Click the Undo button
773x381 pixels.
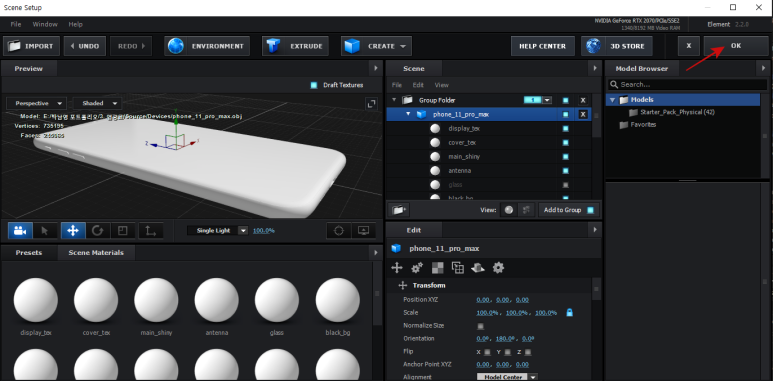[85, 46]
